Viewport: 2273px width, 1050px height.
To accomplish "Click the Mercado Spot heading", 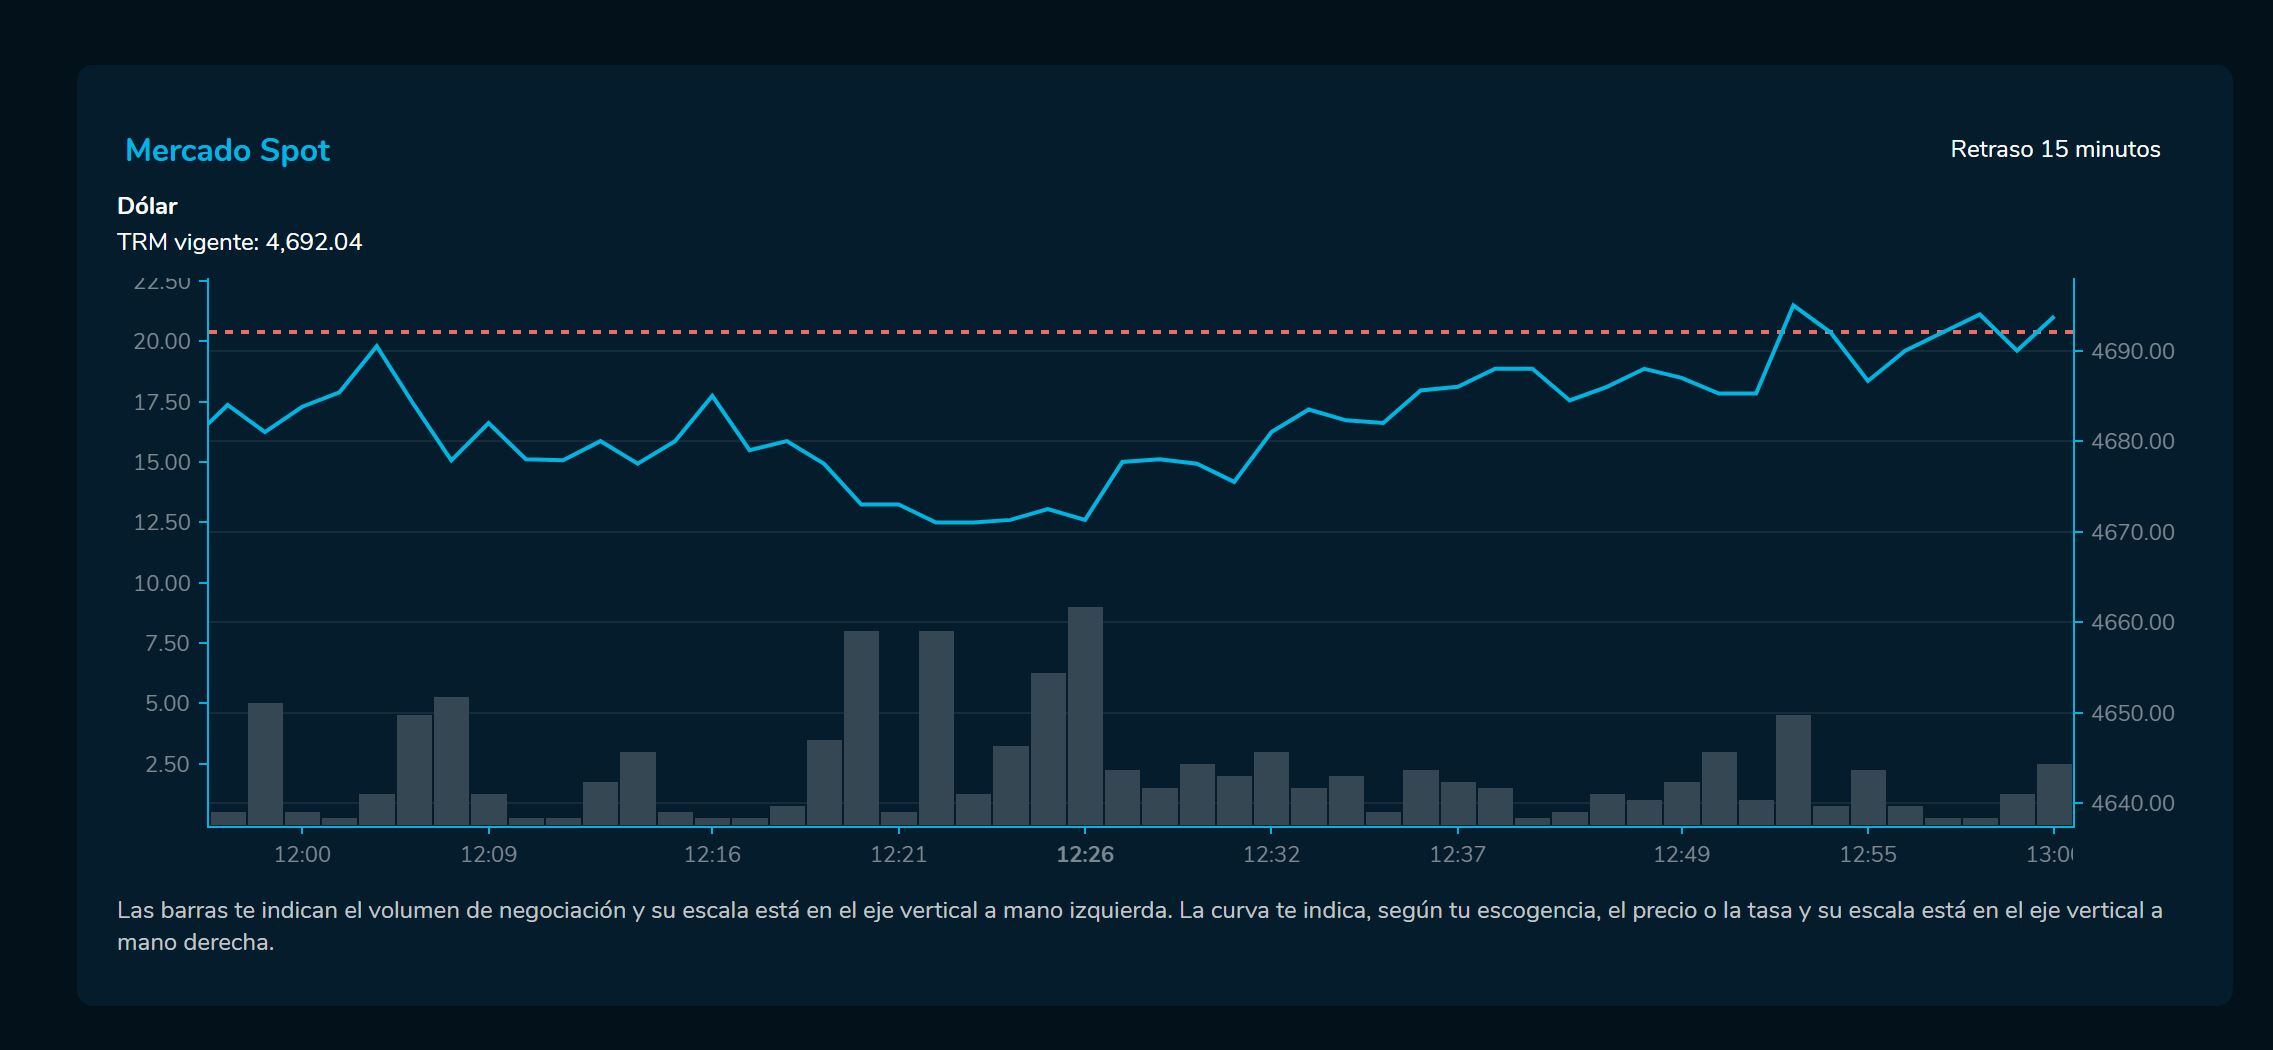I will pos(227,150).
